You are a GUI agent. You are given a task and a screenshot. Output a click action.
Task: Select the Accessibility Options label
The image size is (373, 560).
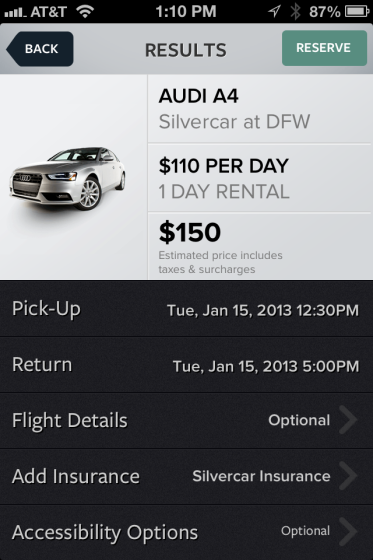point(105,532)
